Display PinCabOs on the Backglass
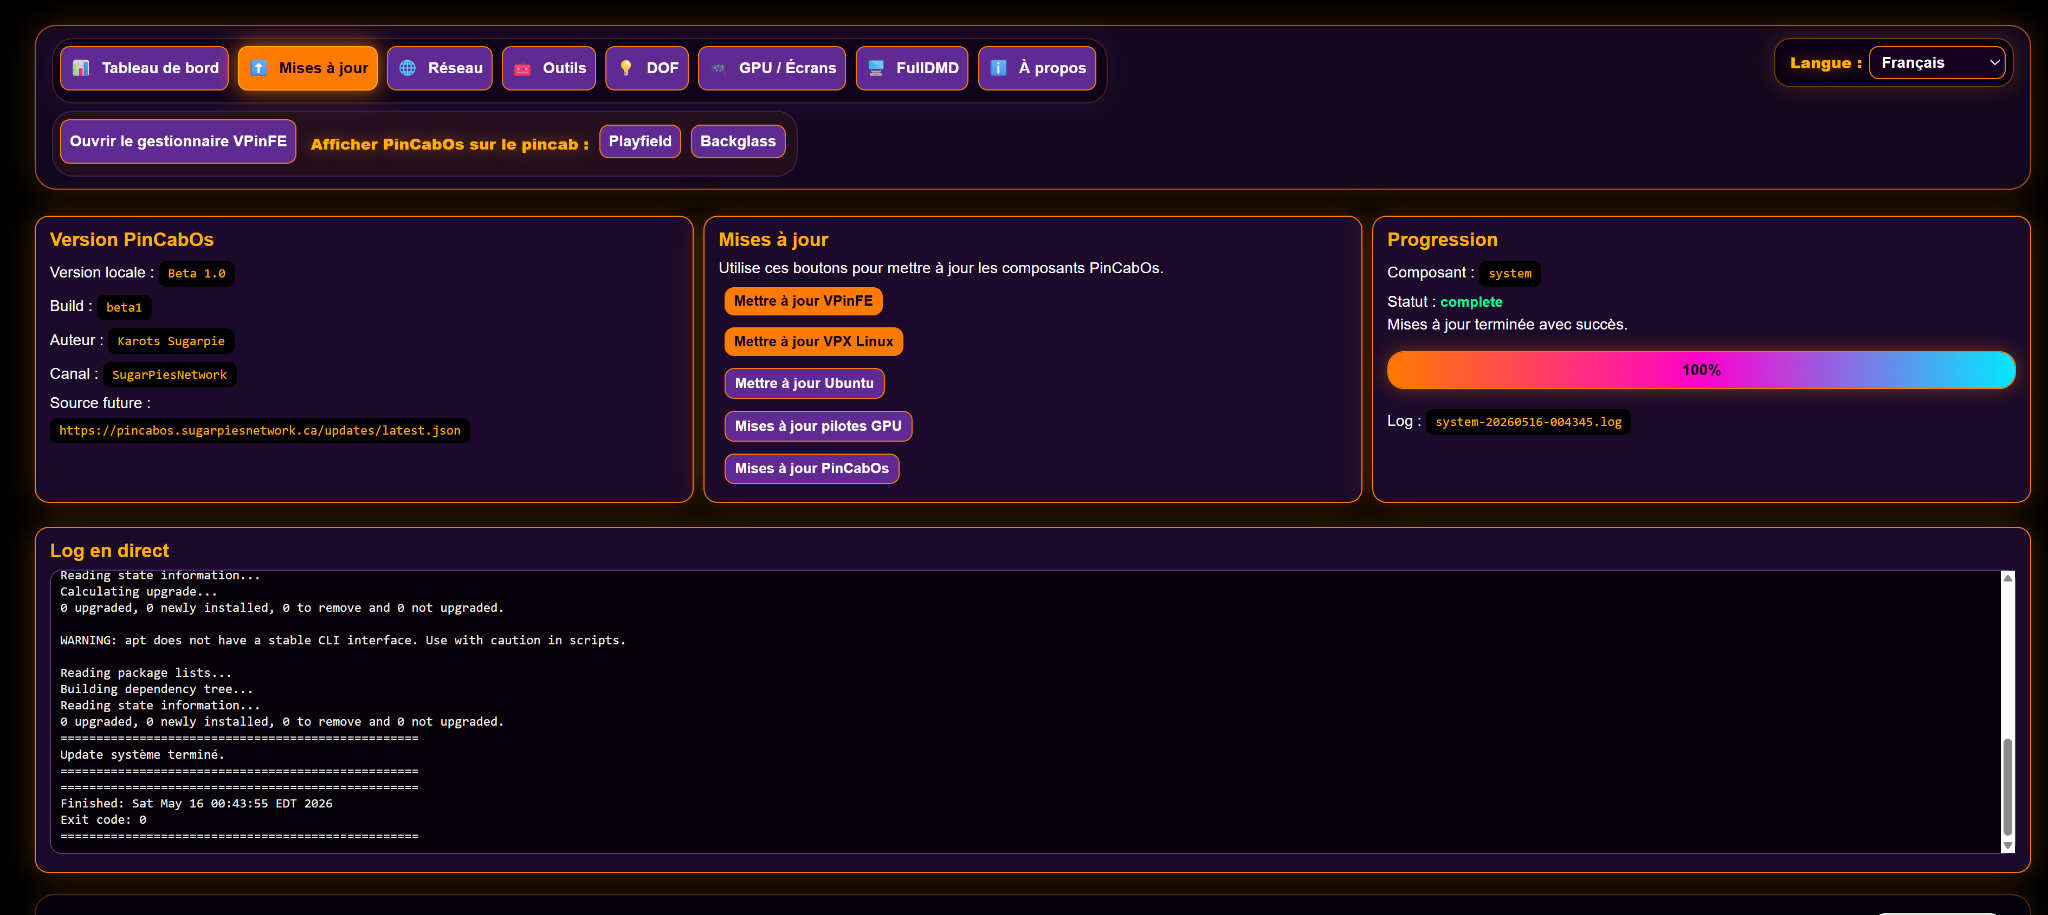2048x915 pixels. point(738,141)
